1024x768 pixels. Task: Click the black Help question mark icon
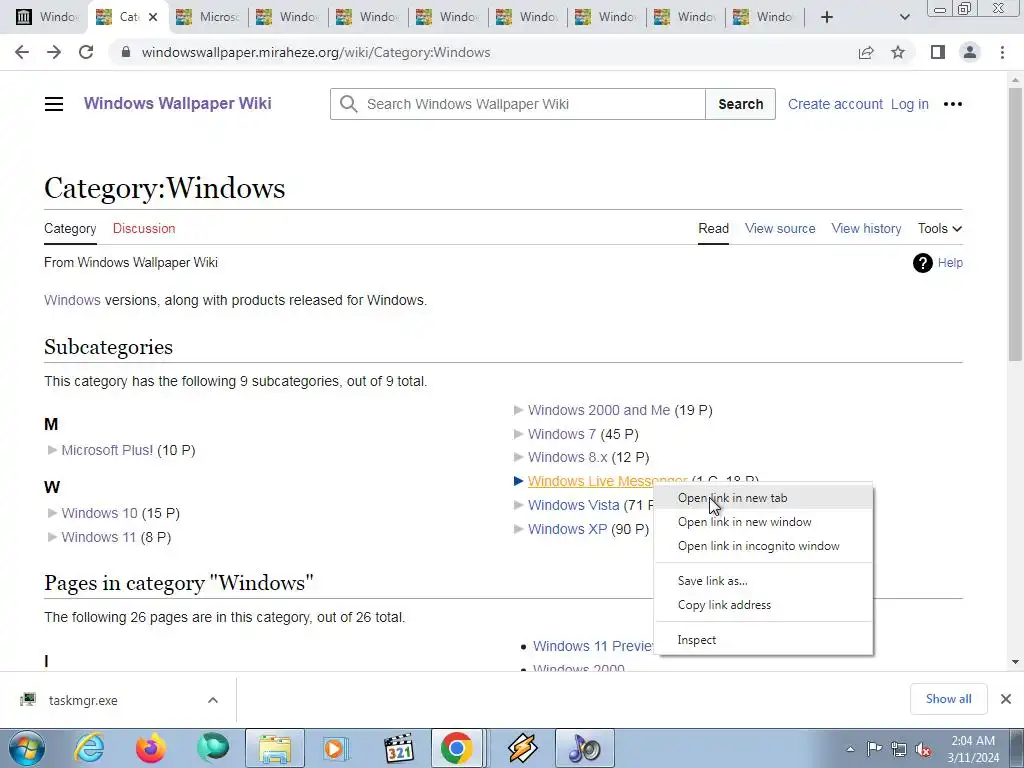(922, 263)
